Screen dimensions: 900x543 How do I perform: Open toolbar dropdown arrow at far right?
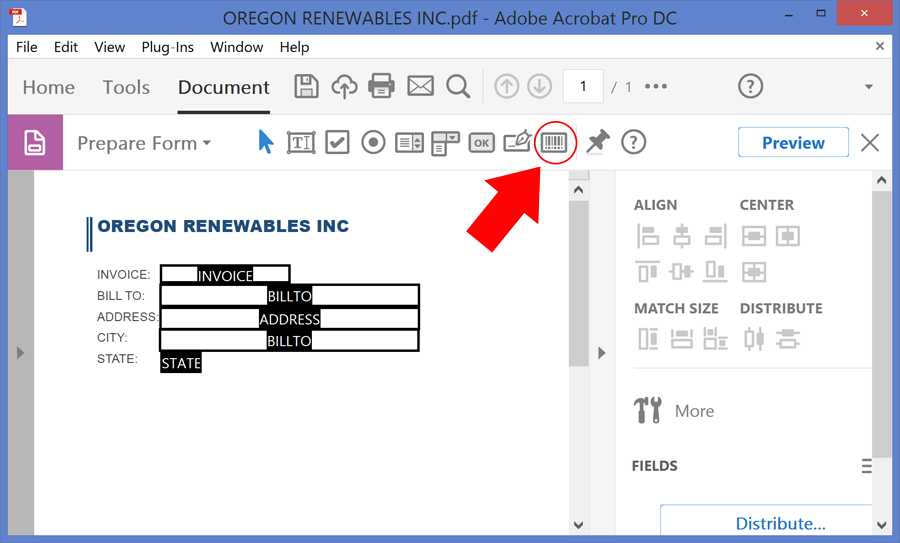(869, 87)
